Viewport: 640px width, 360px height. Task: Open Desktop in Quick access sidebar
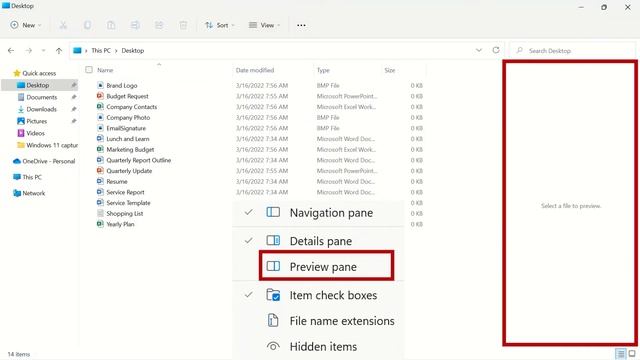click(40, 85)
